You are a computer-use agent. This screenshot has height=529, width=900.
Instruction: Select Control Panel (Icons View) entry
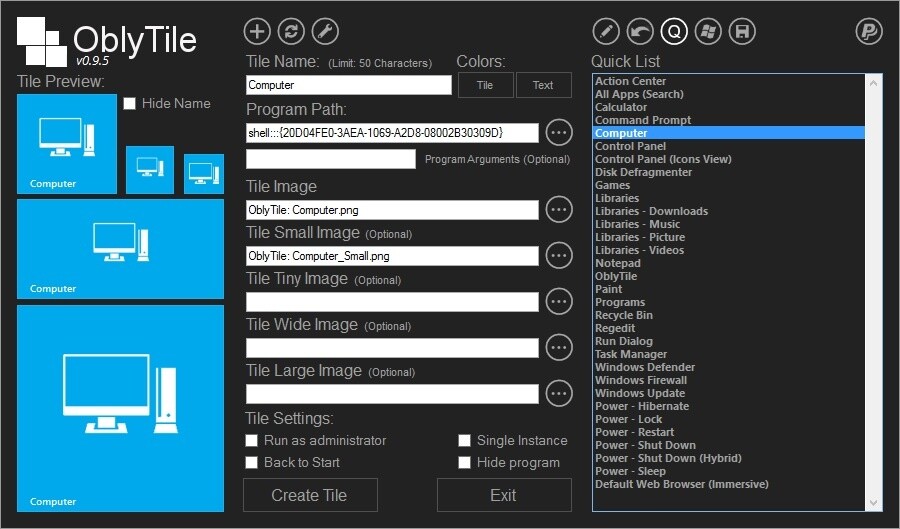point(663,159)
